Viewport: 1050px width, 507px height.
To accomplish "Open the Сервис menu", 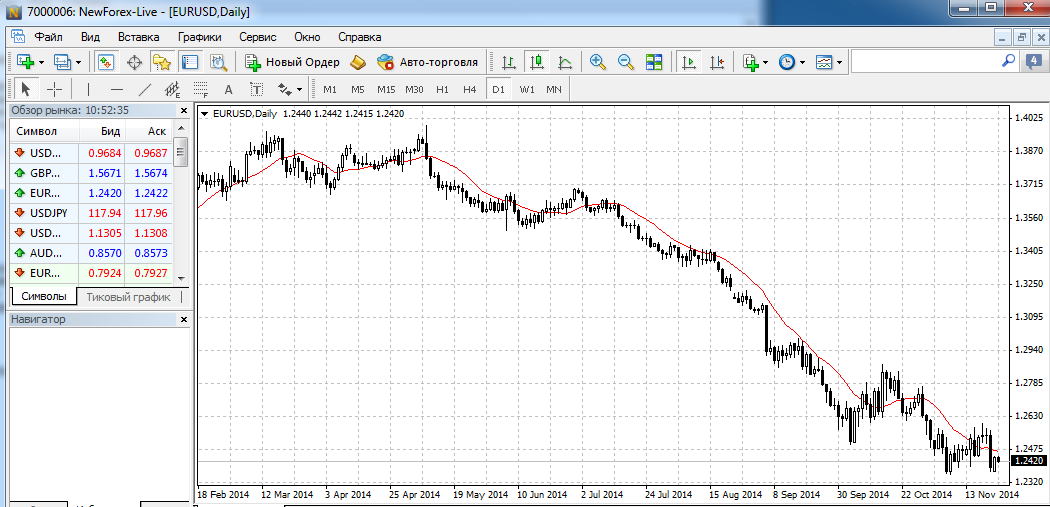I will (256, 36).
